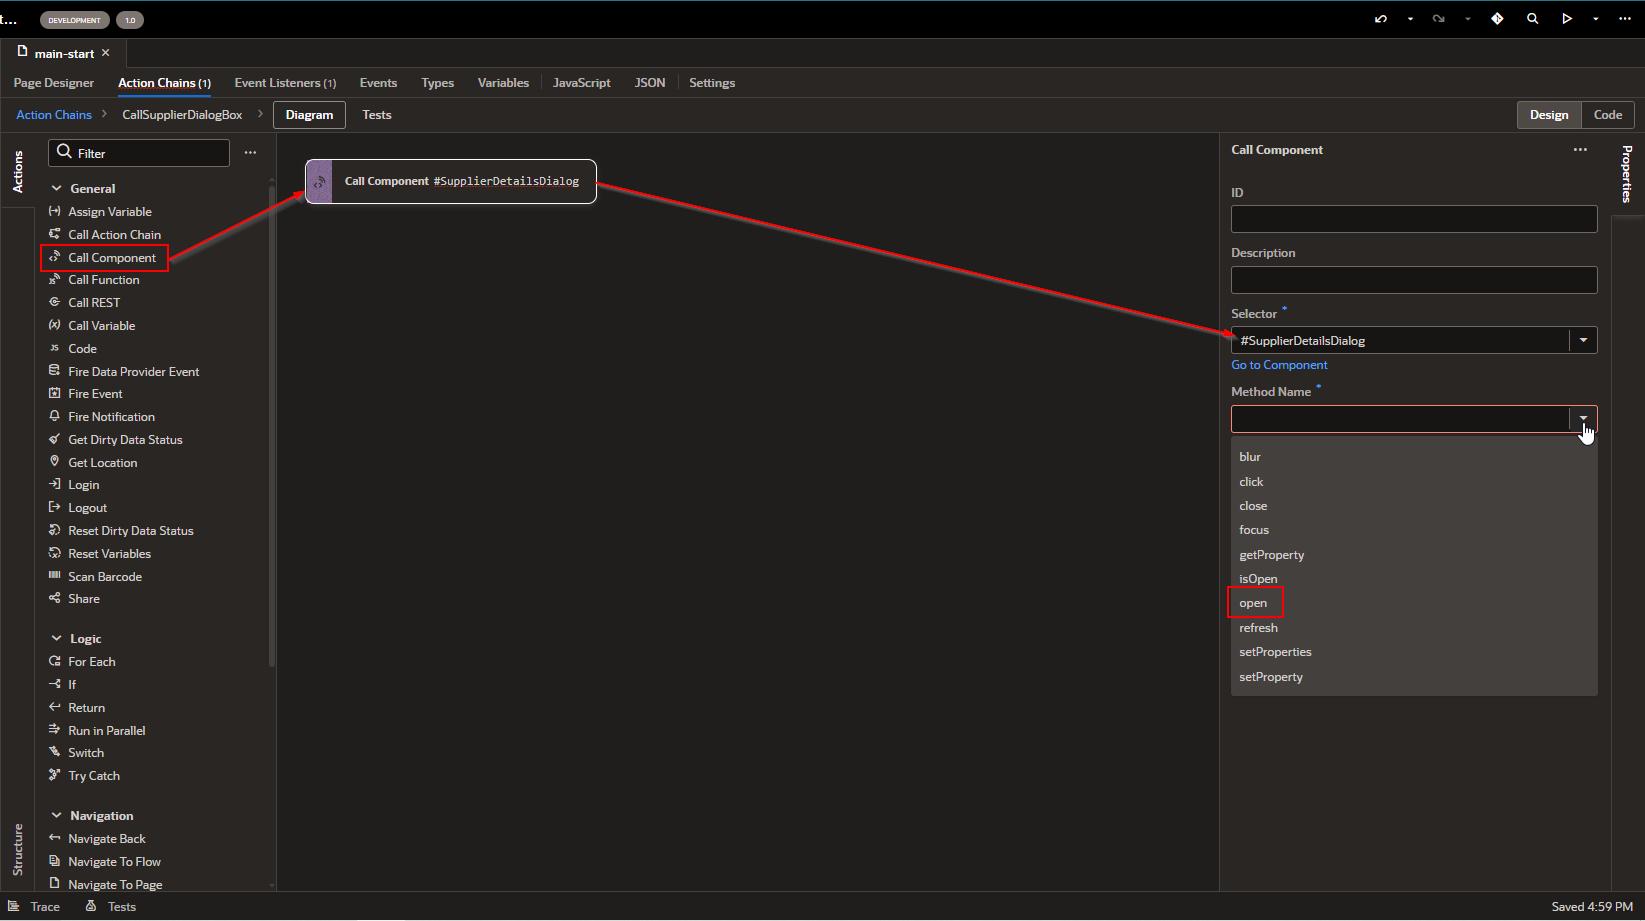Select the Call REST action icon

[x=55, y=302]
